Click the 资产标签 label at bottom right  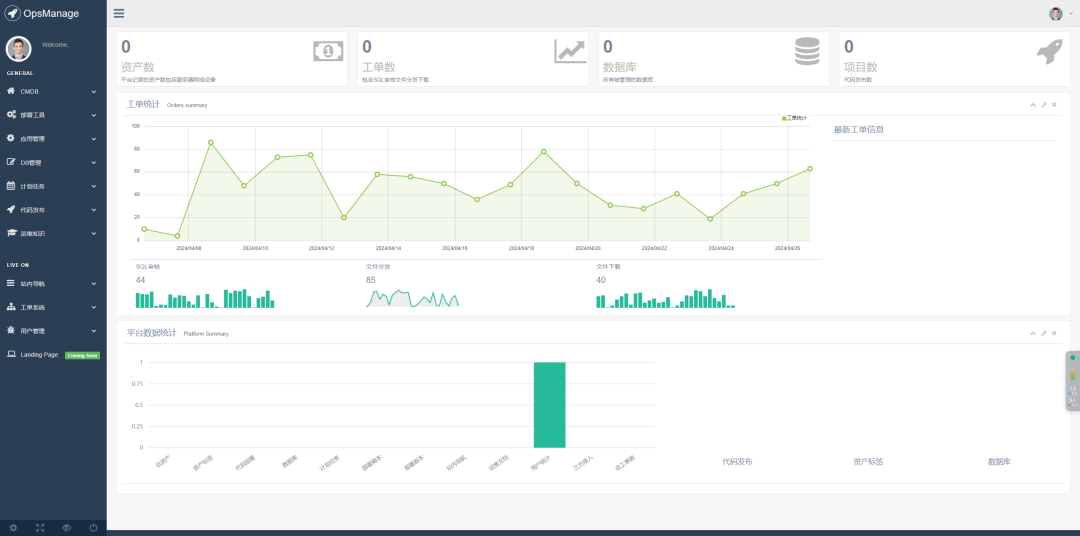868,462
